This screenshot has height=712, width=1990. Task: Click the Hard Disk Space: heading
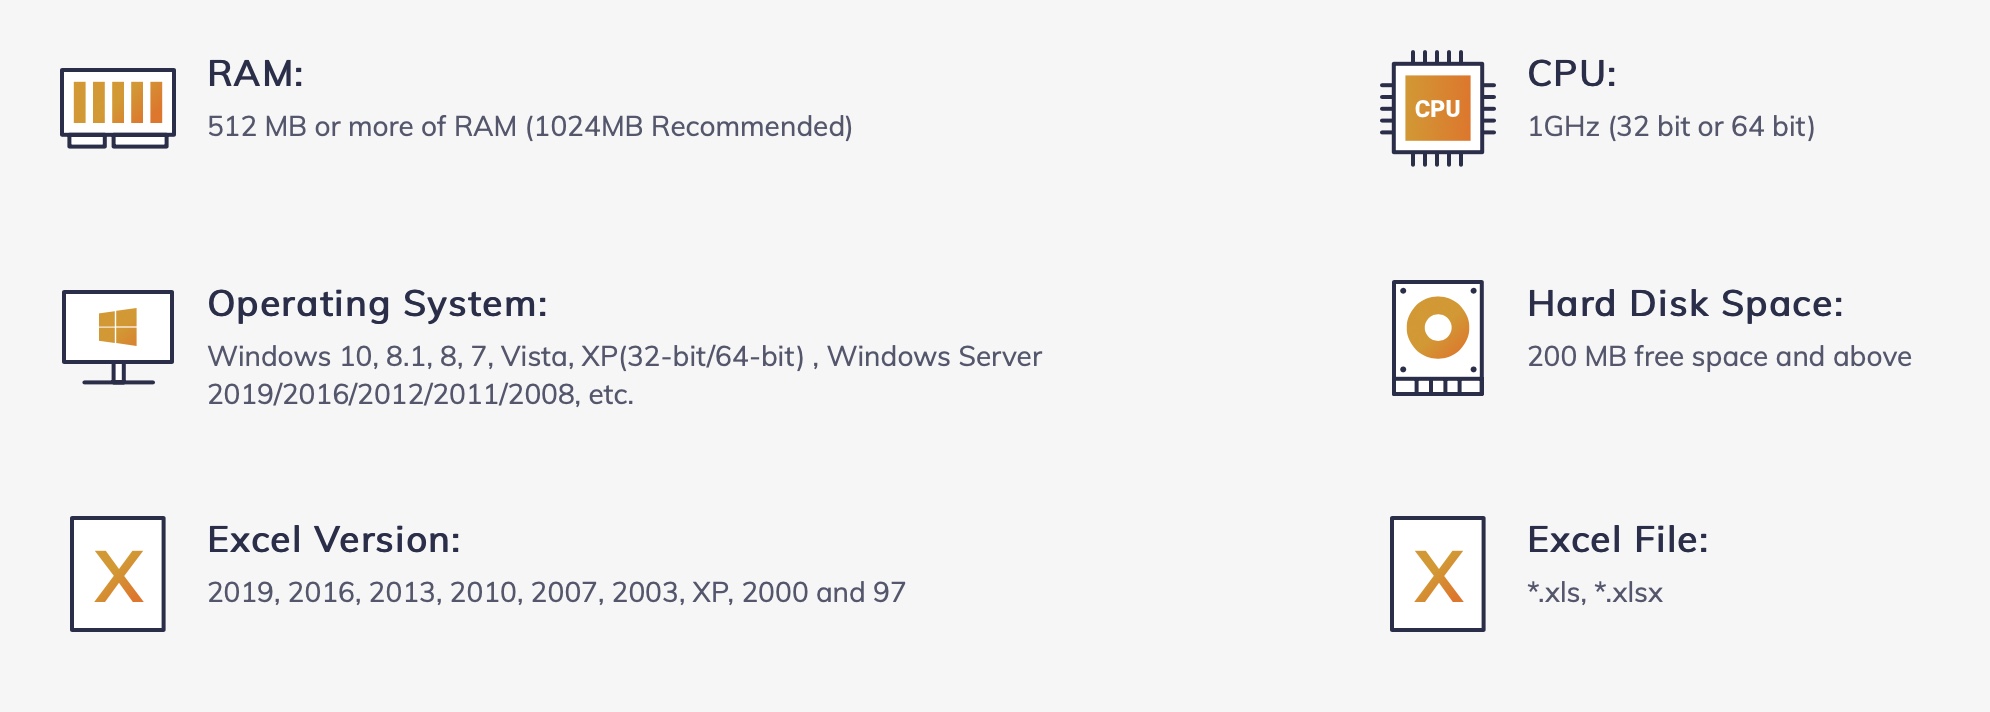[x=1685, y=304]
